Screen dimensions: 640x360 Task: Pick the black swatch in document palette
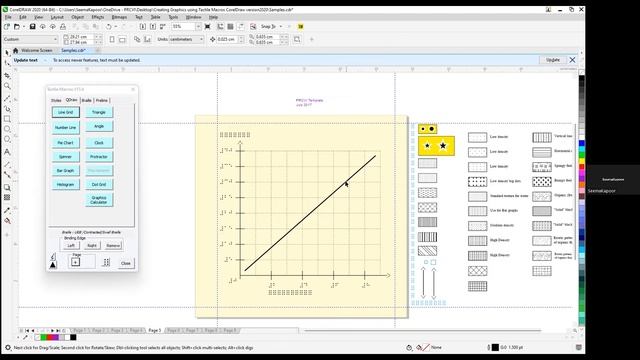tap(73, 338)
